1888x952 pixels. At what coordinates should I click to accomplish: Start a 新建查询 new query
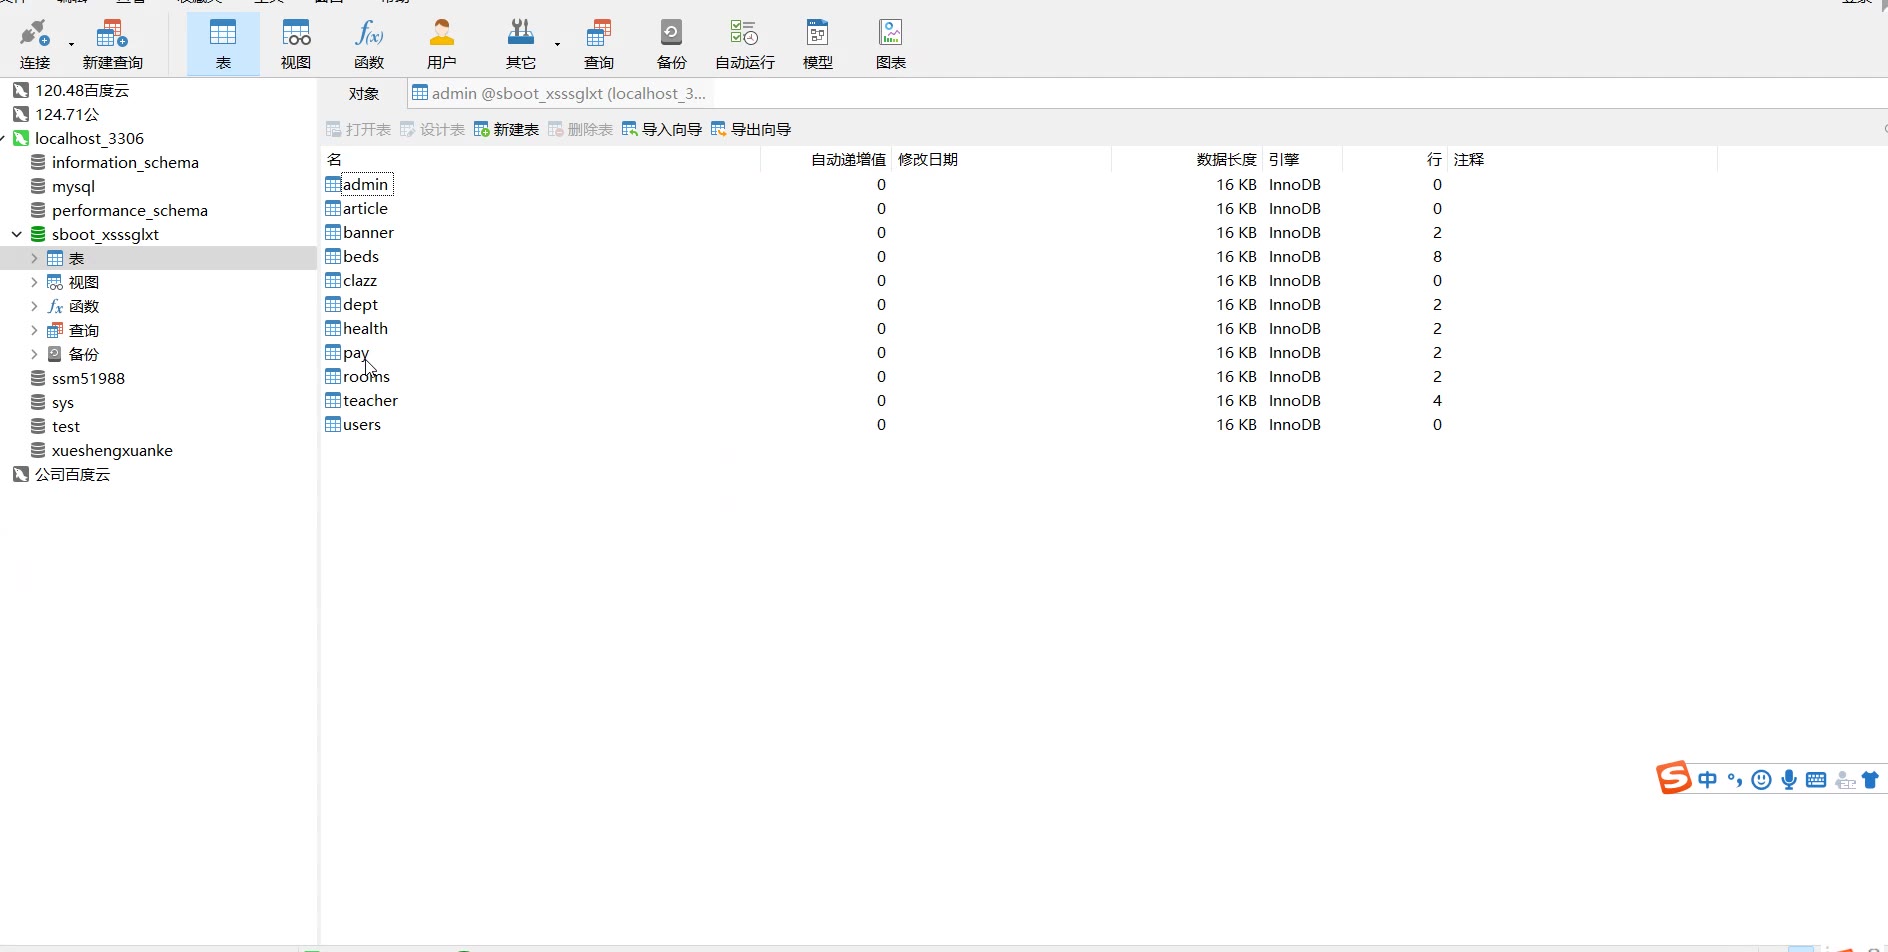pyautogui.click(x=112, y=45)
